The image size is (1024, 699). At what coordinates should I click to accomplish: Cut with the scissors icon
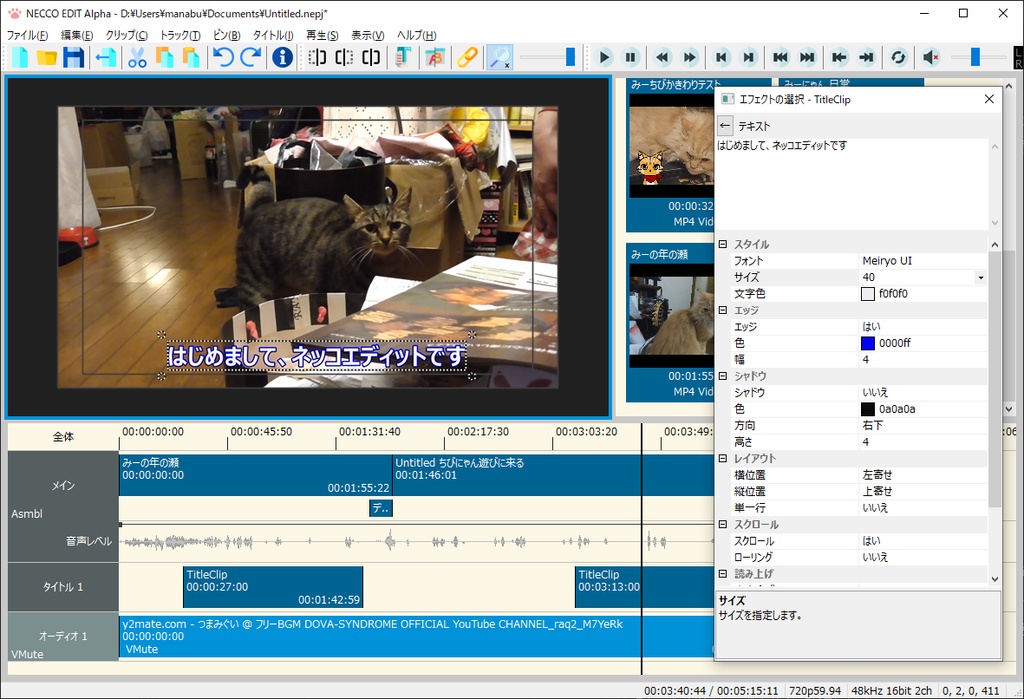137,57
